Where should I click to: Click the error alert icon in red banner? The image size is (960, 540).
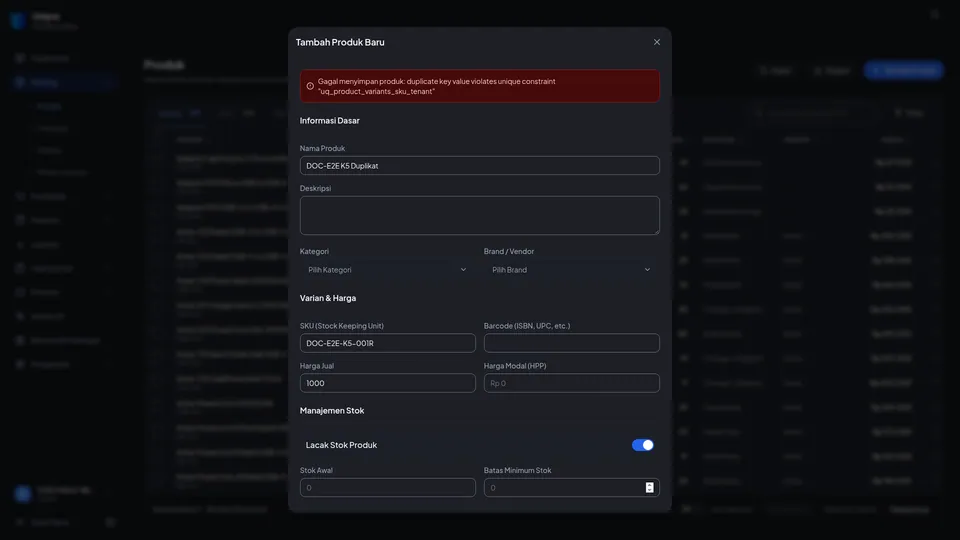[x=310, y=86]
